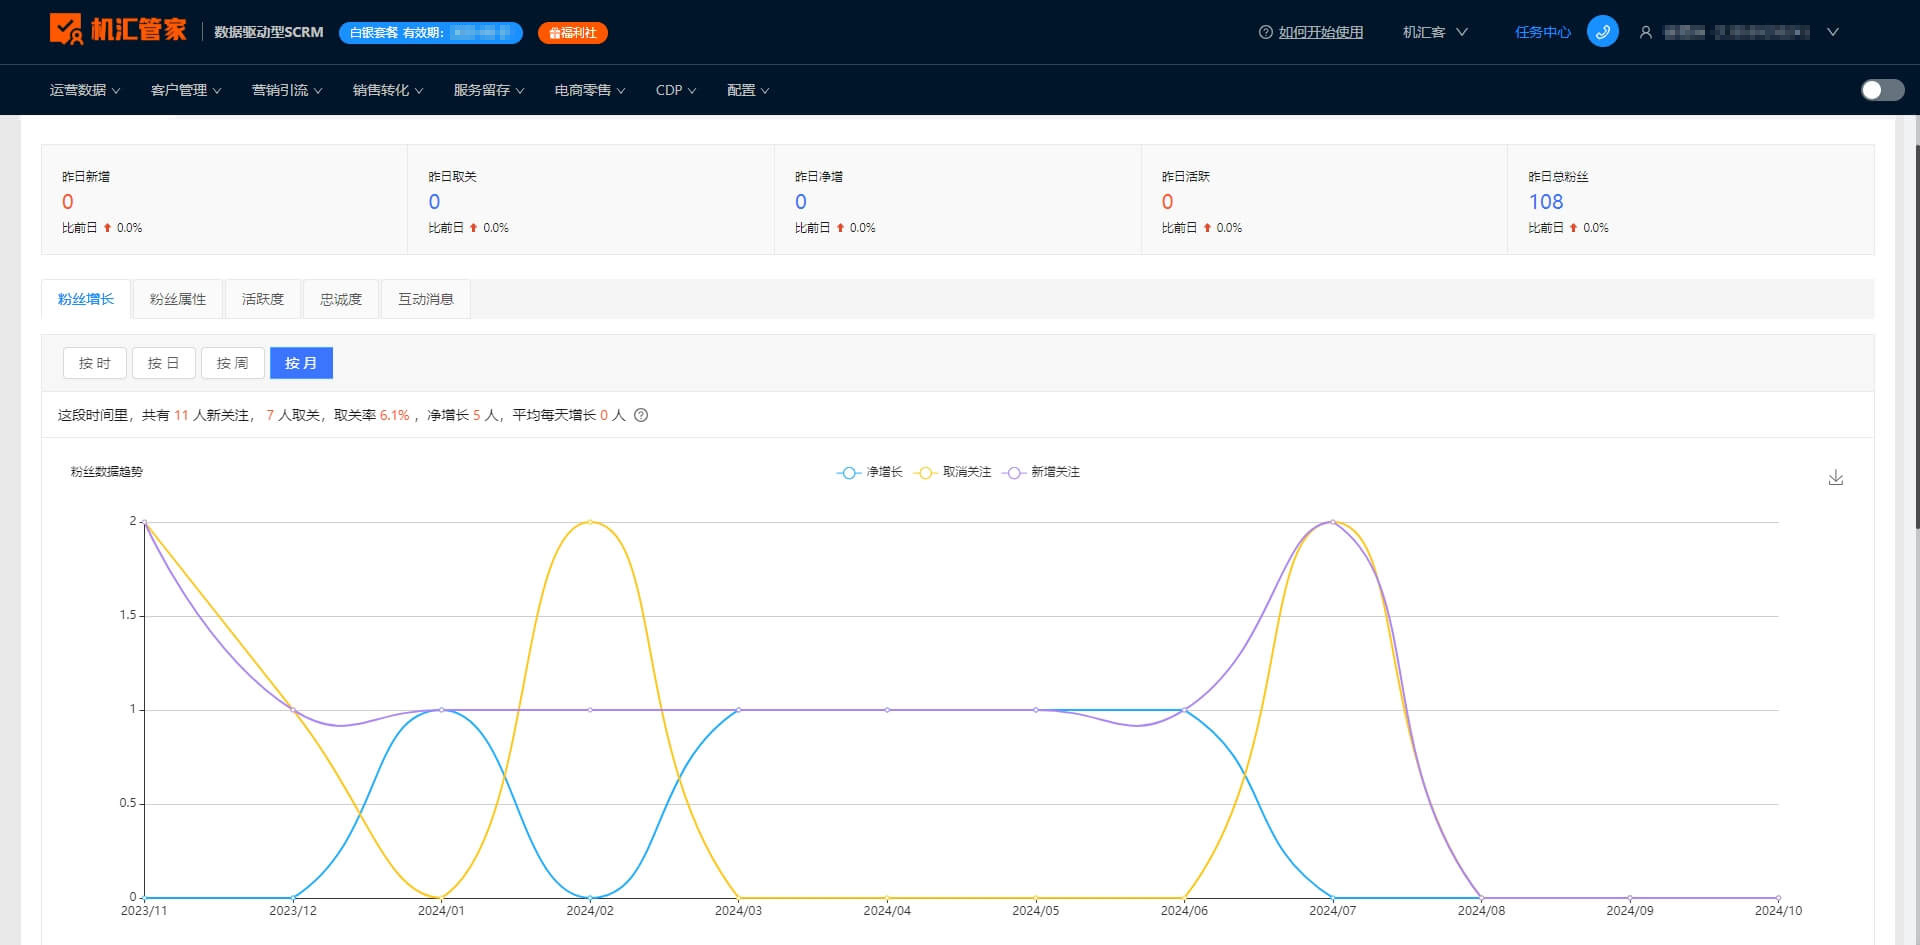This screenshot has height=945, width=1920.
Task: Switch to the 忠诚度 tab
Action: point(341,299)
